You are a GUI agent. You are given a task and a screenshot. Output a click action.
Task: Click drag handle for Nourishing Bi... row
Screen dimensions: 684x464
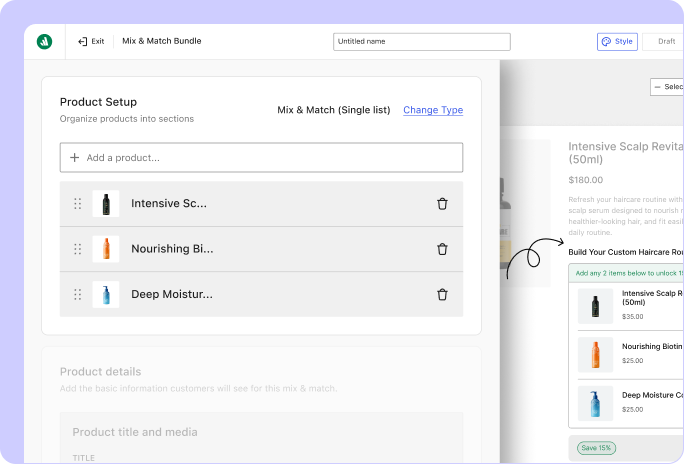click(x=78, y=249)
